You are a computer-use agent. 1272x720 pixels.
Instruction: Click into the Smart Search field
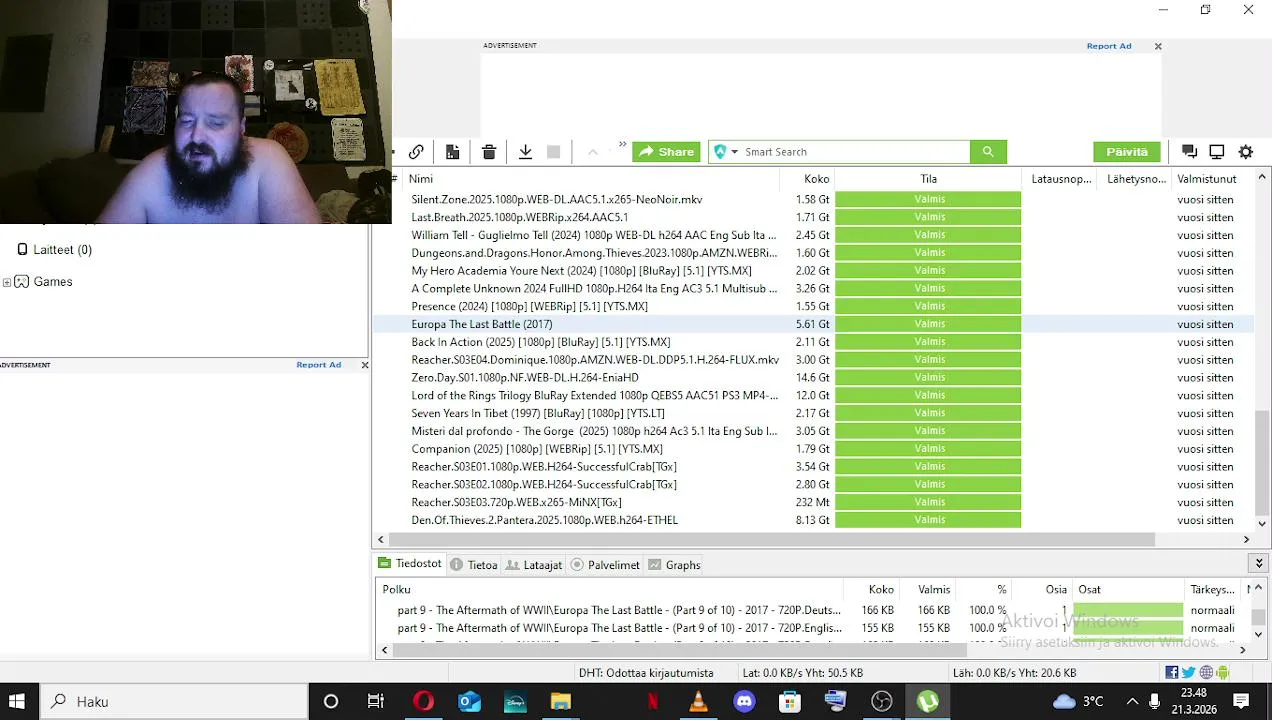tap(855, 152)
